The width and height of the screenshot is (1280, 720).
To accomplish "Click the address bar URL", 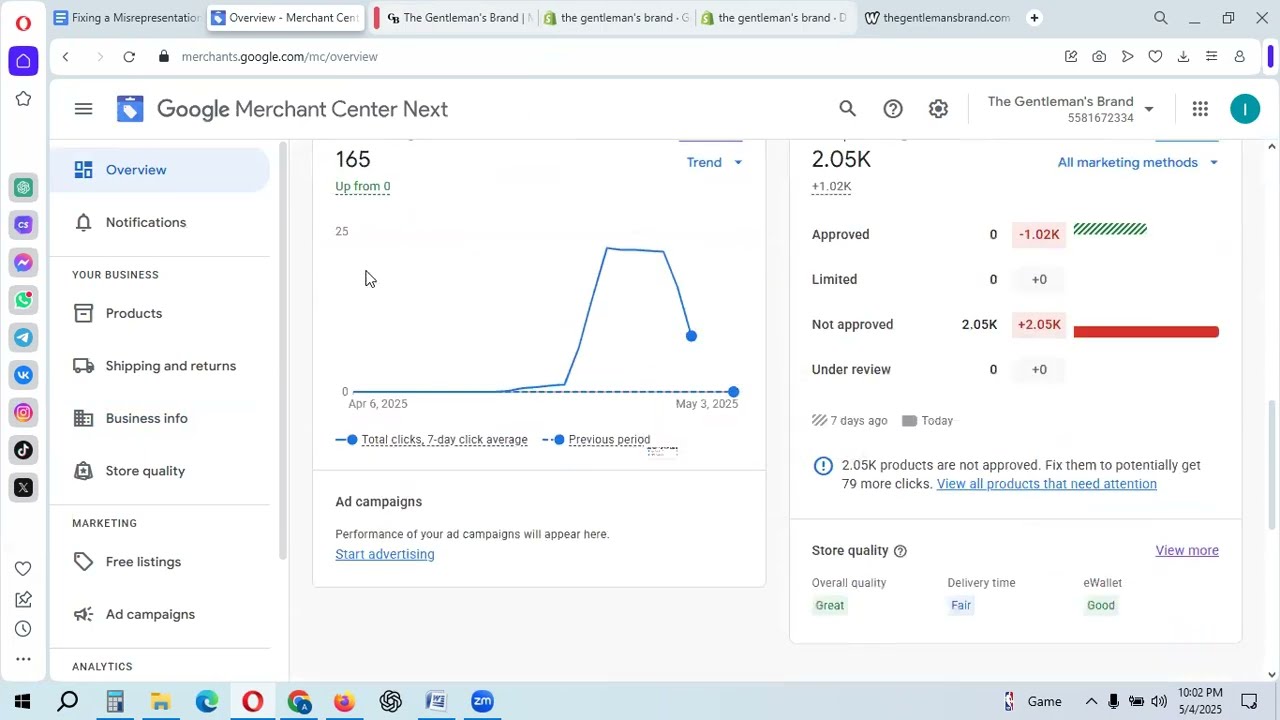I will [280, 57].
